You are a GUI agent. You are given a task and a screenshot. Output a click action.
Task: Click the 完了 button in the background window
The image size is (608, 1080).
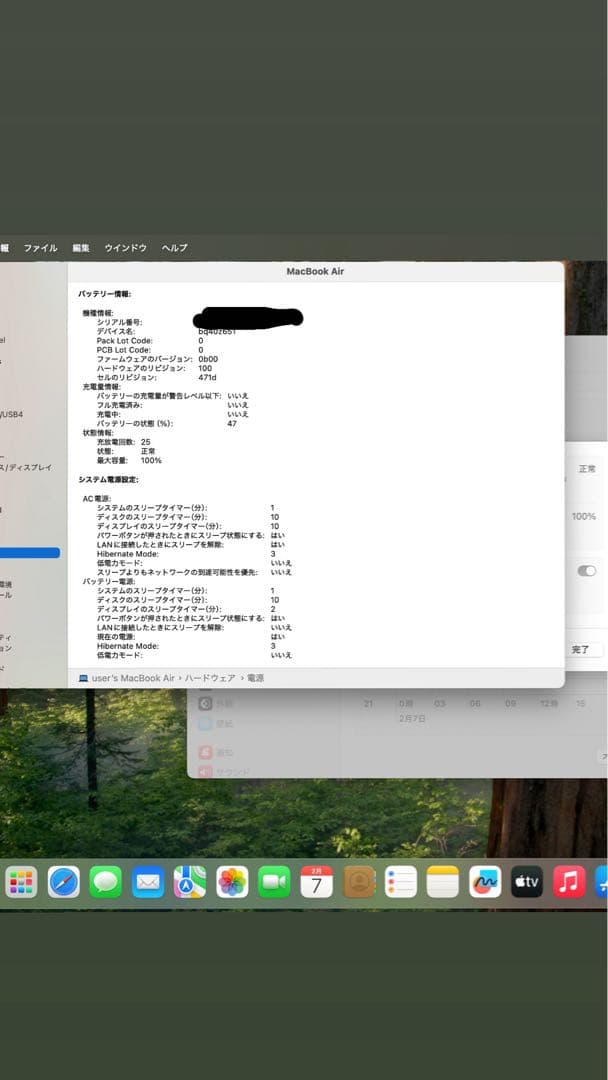580,650
